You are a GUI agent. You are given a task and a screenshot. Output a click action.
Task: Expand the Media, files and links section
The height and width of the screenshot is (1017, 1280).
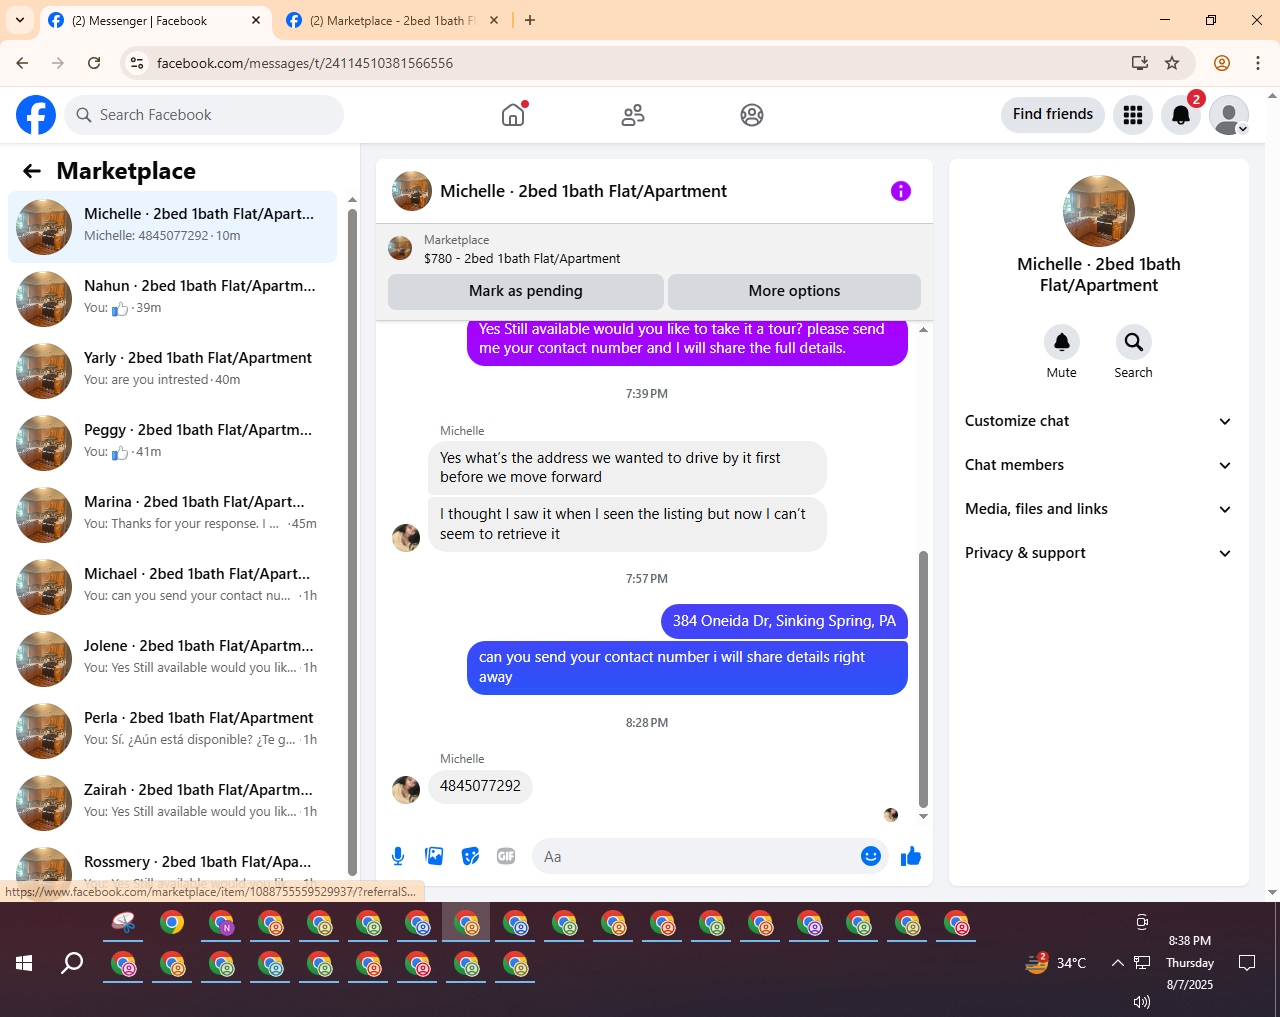pos(1099,509)
